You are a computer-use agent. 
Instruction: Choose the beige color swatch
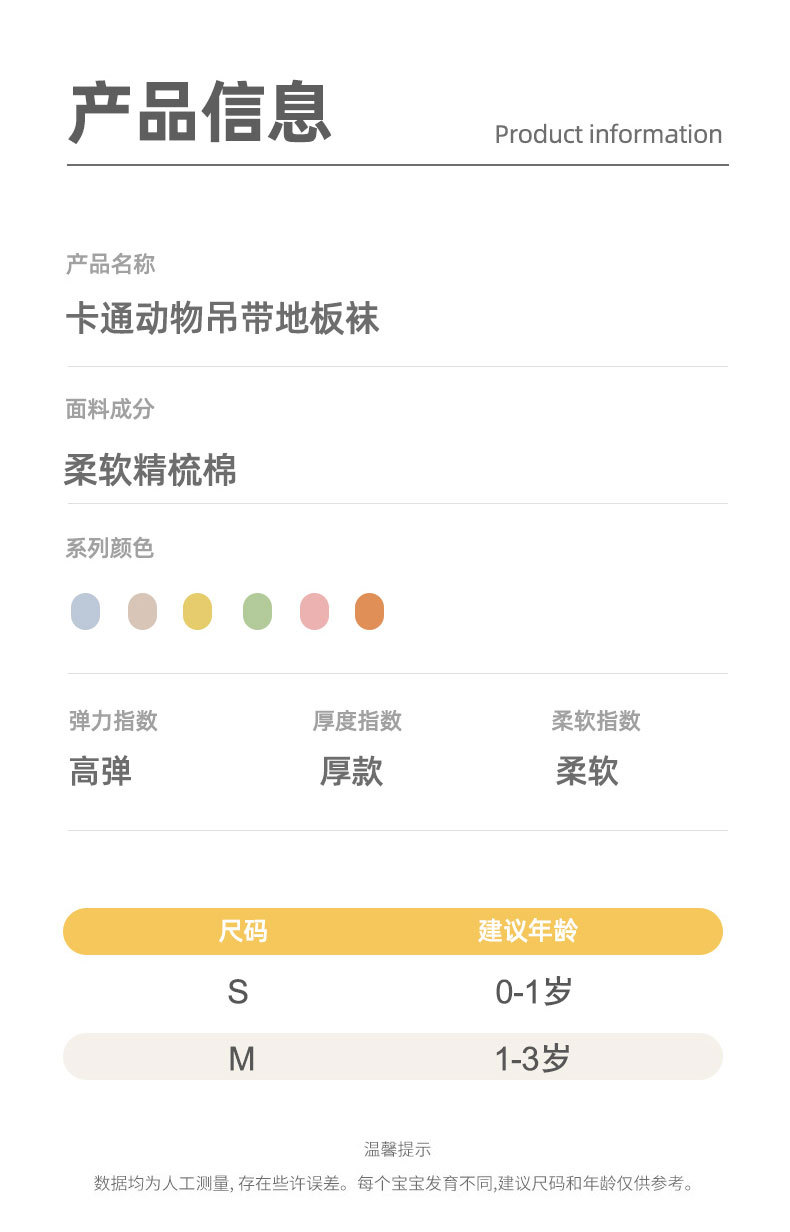click(143, 611)
